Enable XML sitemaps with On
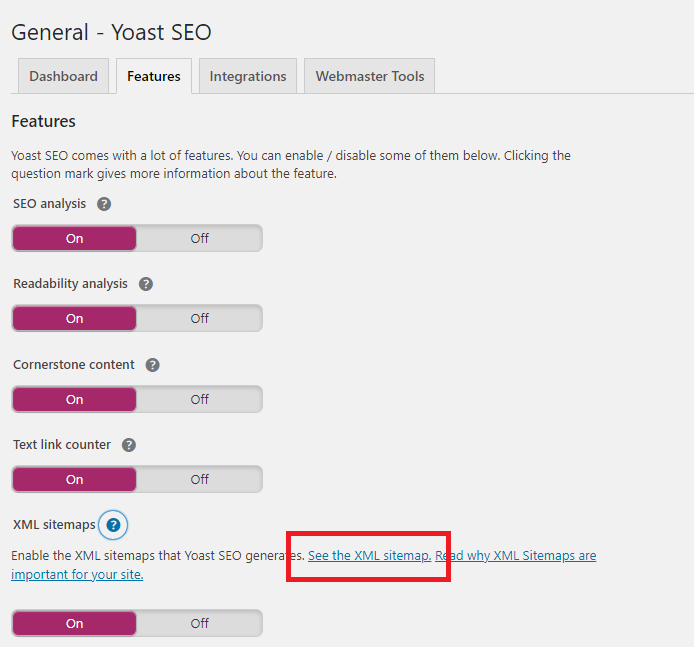 coord(74,624)
